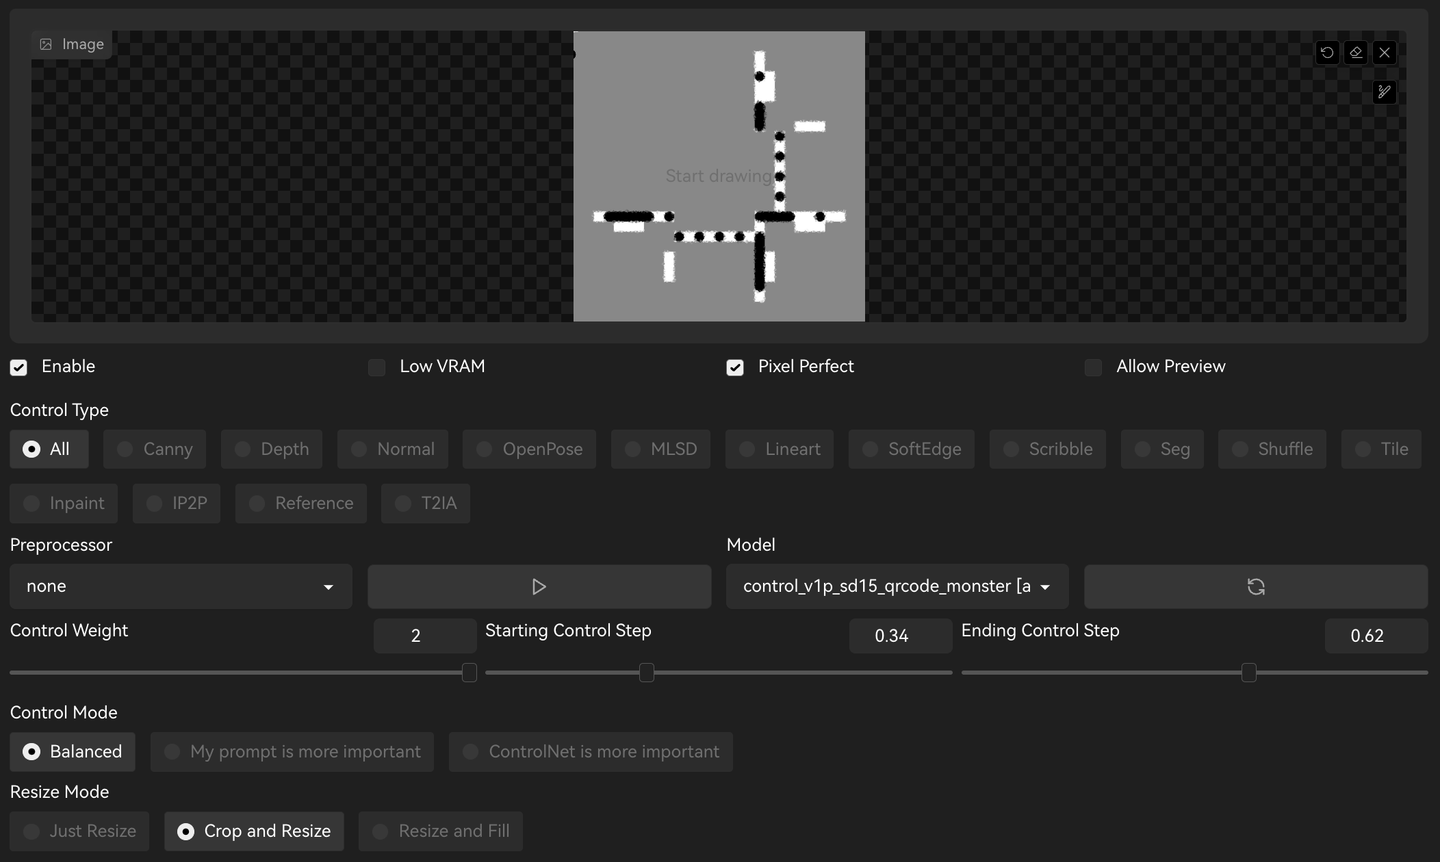Image resolution: width=1440 pixels, height=862 pixels.
Task: Expand the Model dropdown for qrcode_monster
Action: click(897, 587)
